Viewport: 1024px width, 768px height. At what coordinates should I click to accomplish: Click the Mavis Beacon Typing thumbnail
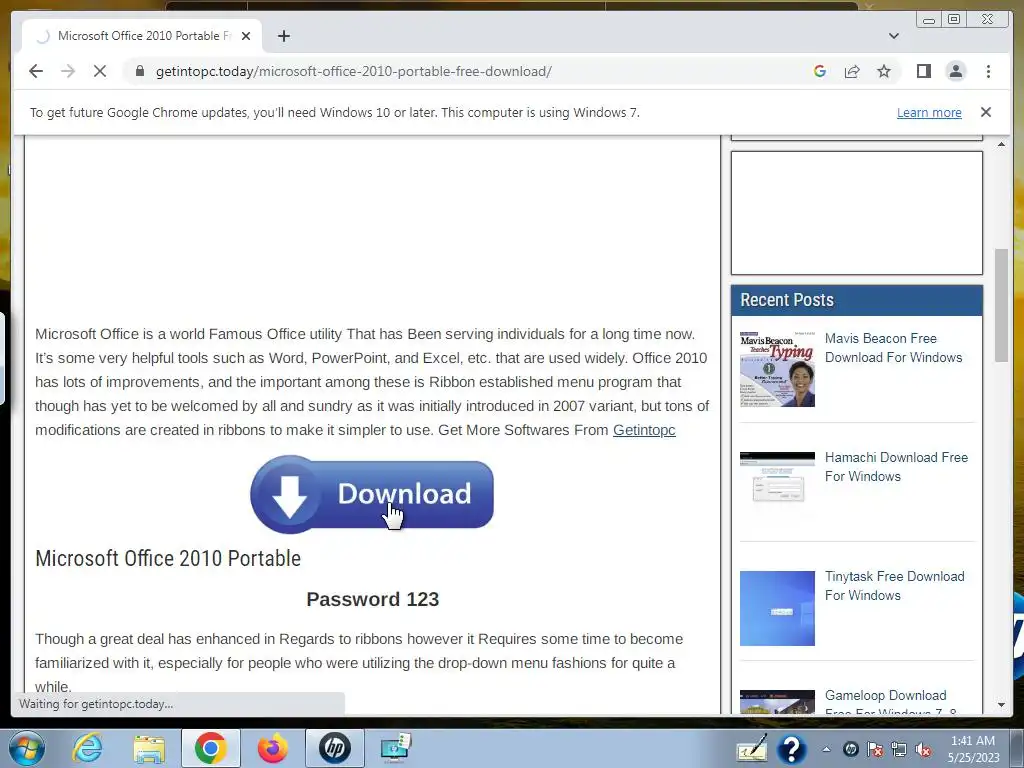[x=777, y=369]
